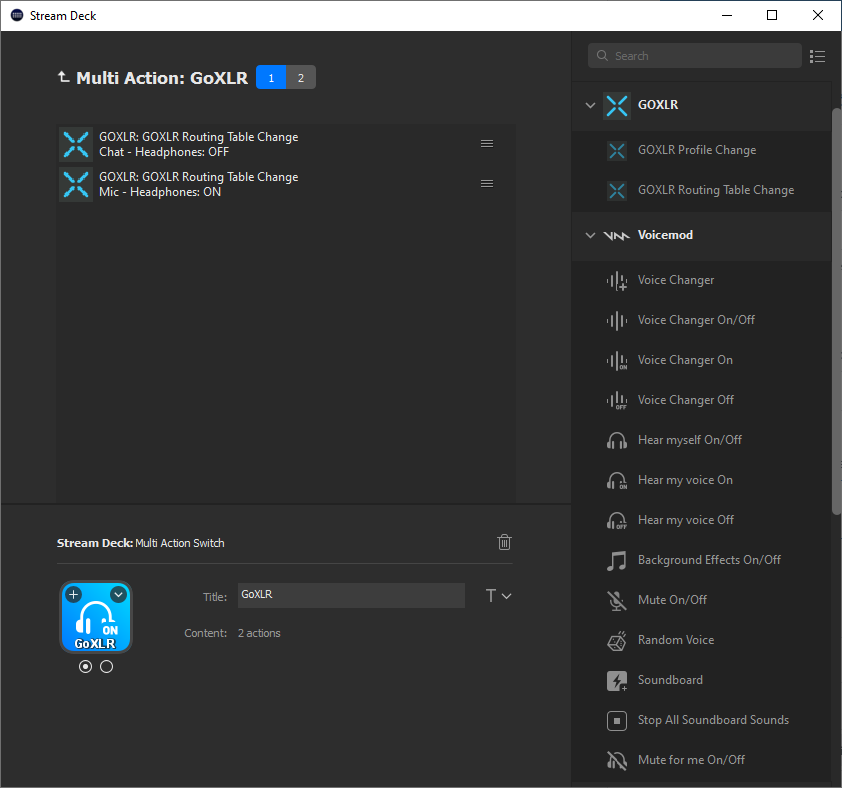The width and height of the screenshot is (842, 788).
Task: Click the Mute for me On/Off label
Action: (x=692, y=760)
